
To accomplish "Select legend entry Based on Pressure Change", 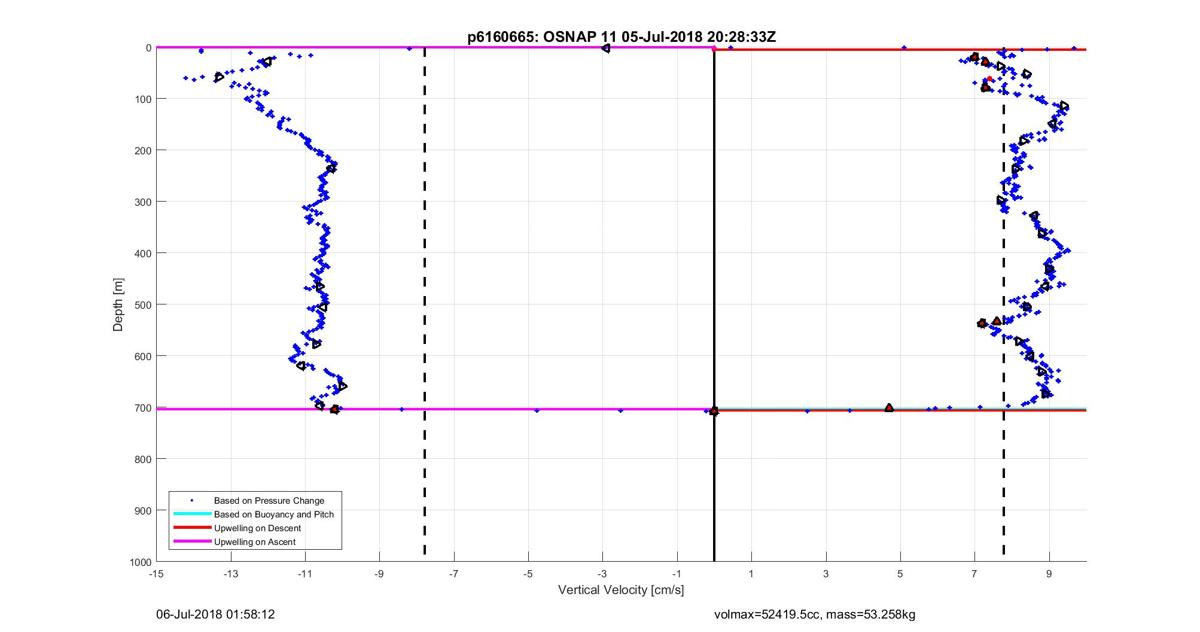I will click(269, 500).
